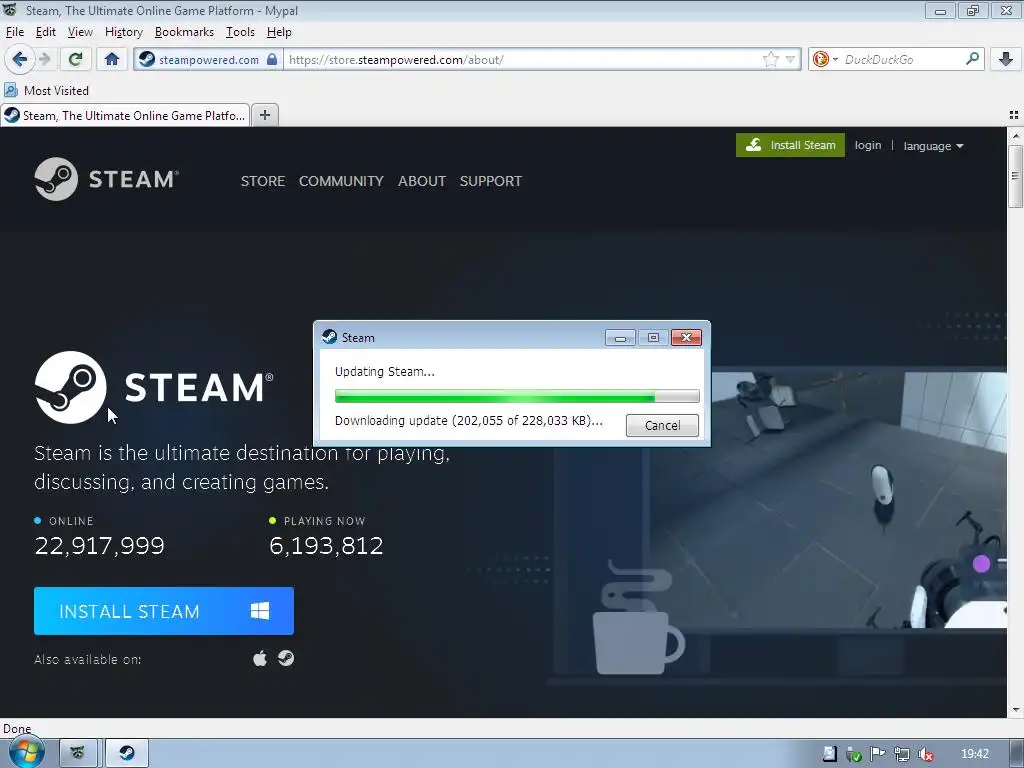The height and width of the screenshot is (768, 1024).
Task: Click the Show desktop strip
Action: 1016,753
